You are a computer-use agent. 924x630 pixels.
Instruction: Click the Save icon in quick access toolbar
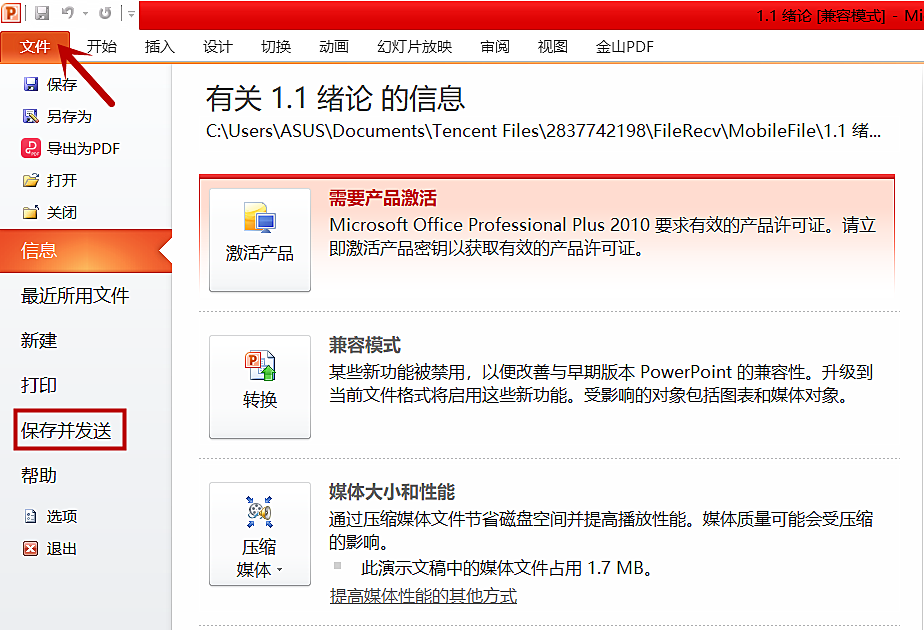coord(42,13)
